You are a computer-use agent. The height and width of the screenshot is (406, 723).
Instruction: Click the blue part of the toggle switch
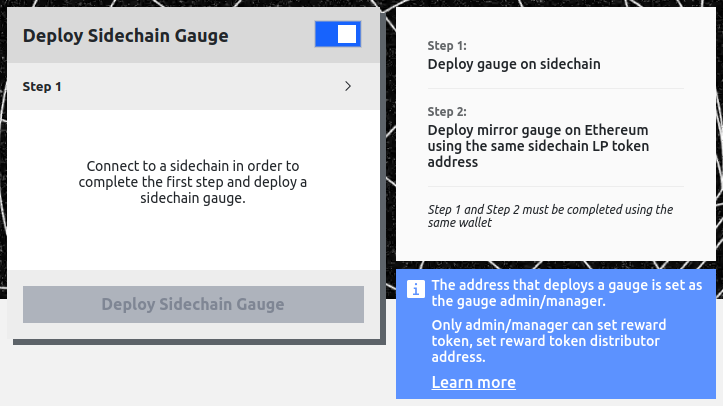(326, 35)
